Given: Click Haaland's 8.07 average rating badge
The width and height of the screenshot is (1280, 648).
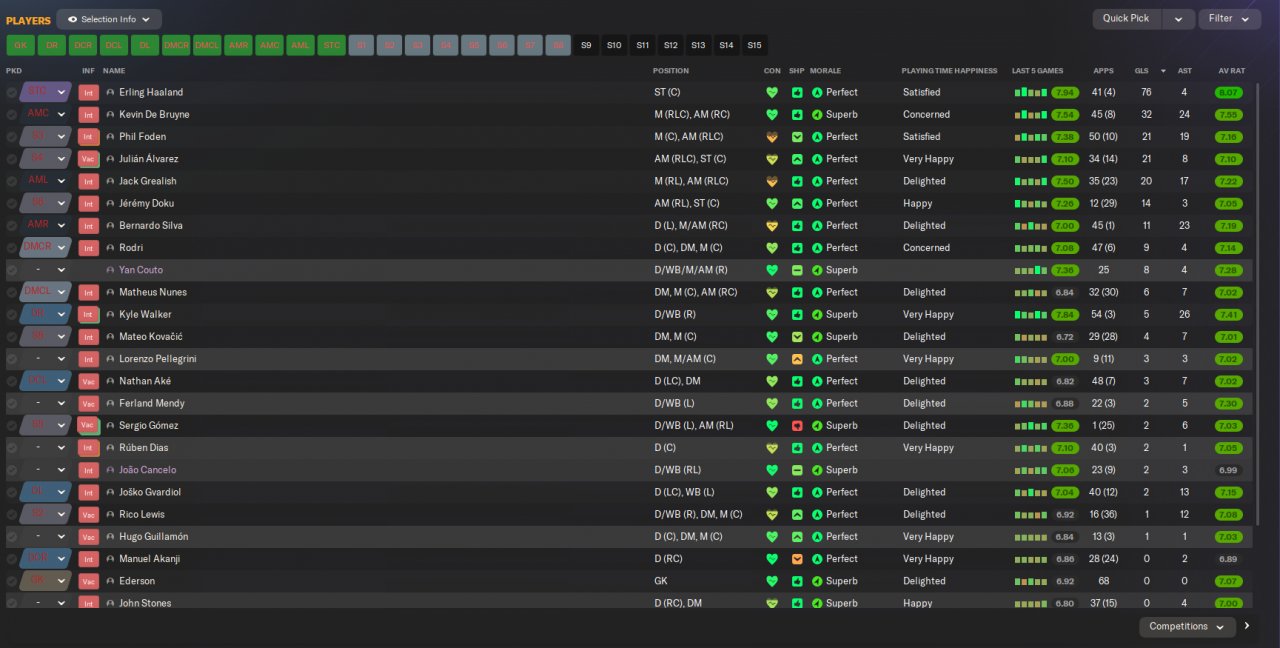Looking at the screenshot, I should (1228, 92).
